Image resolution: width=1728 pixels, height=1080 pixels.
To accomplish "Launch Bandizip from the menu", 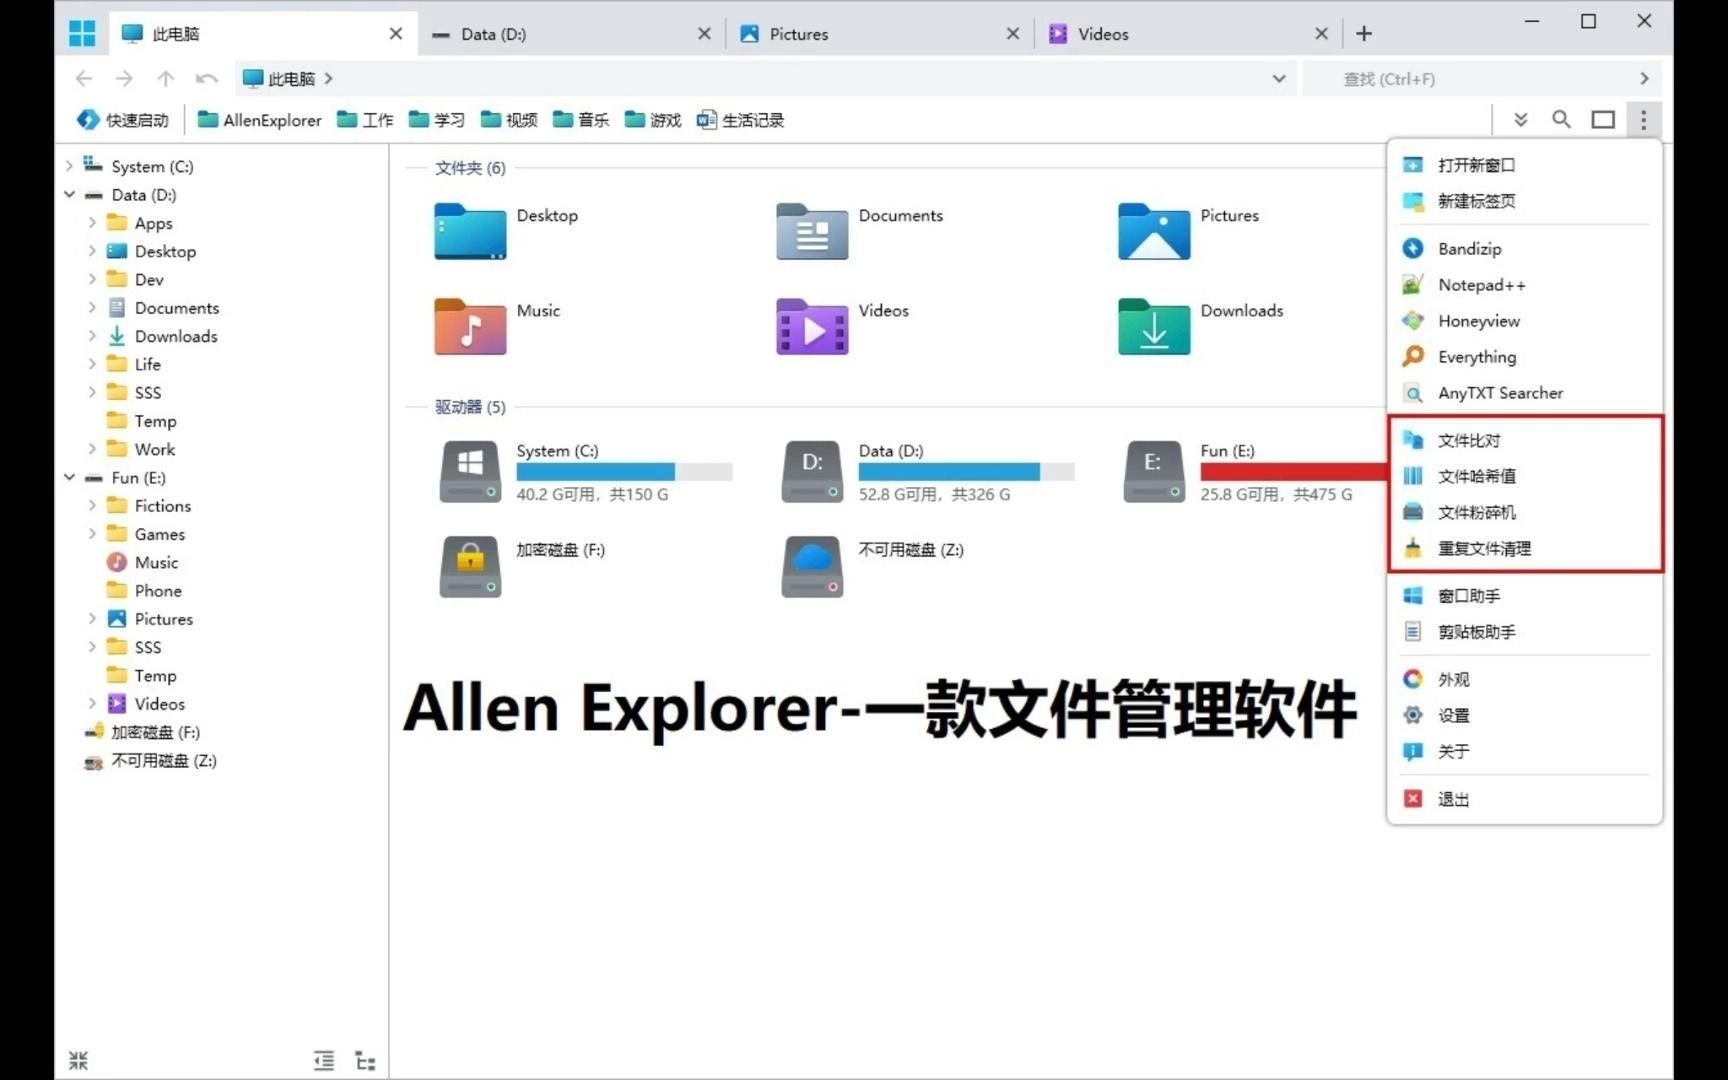I will (x=1470, y=248).
